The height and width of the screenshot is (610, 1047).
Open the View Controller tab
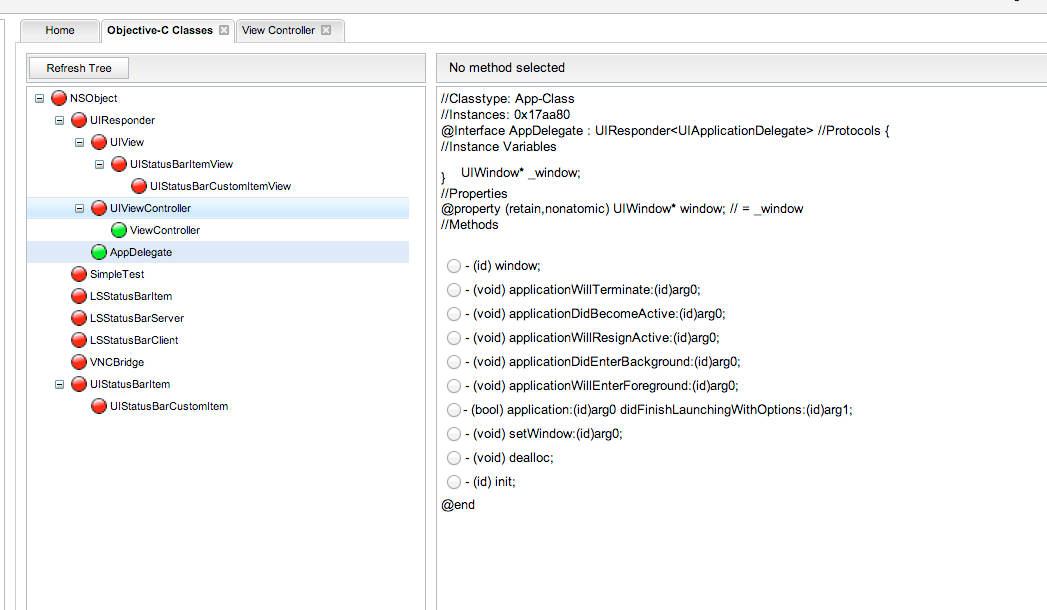(278, 30)
